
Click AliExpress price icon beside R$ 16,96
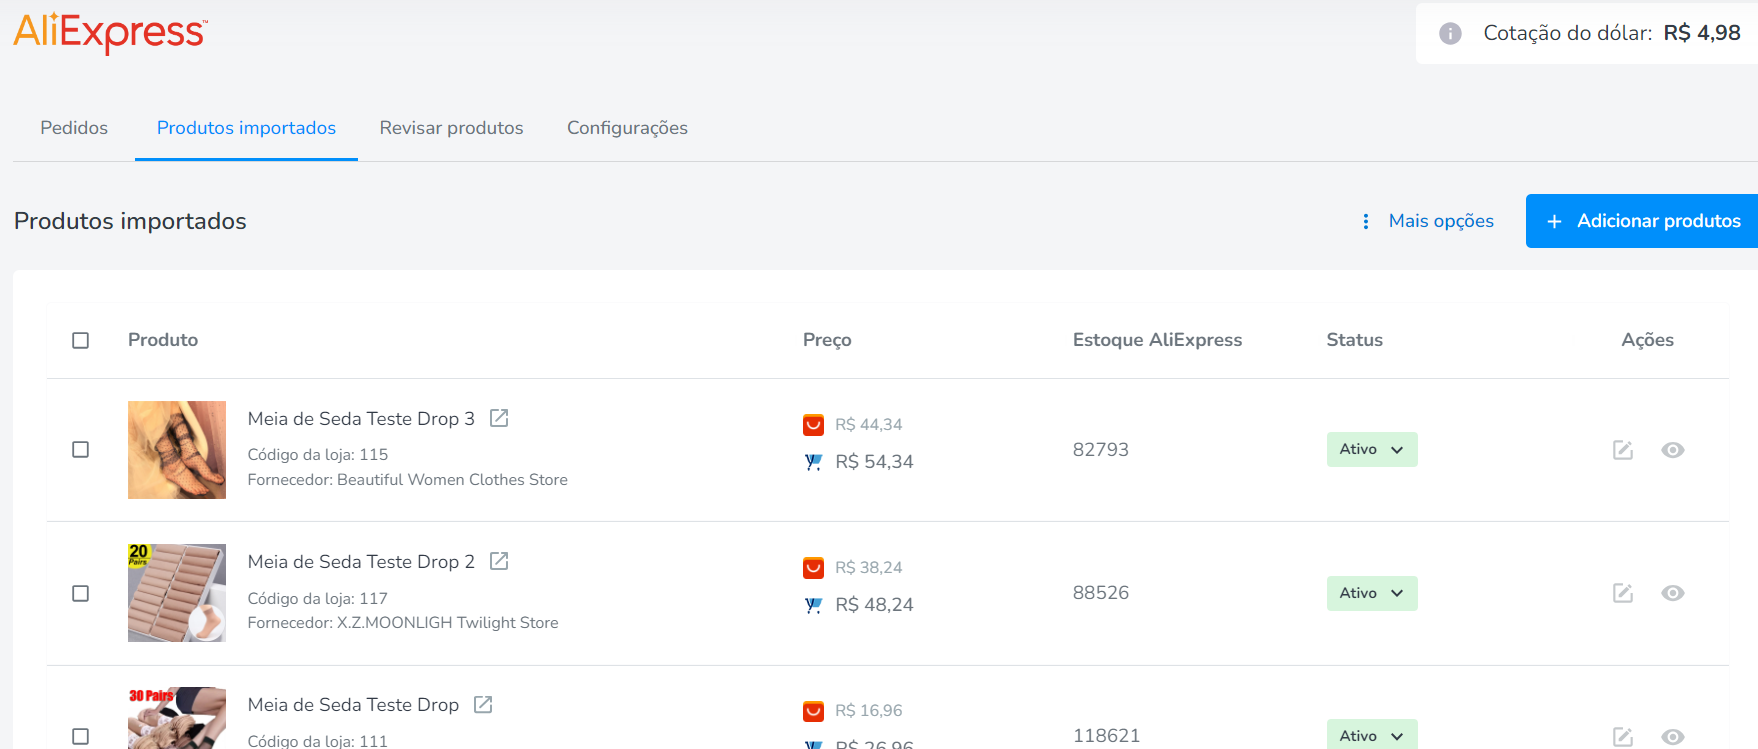[x=814, y=711]
